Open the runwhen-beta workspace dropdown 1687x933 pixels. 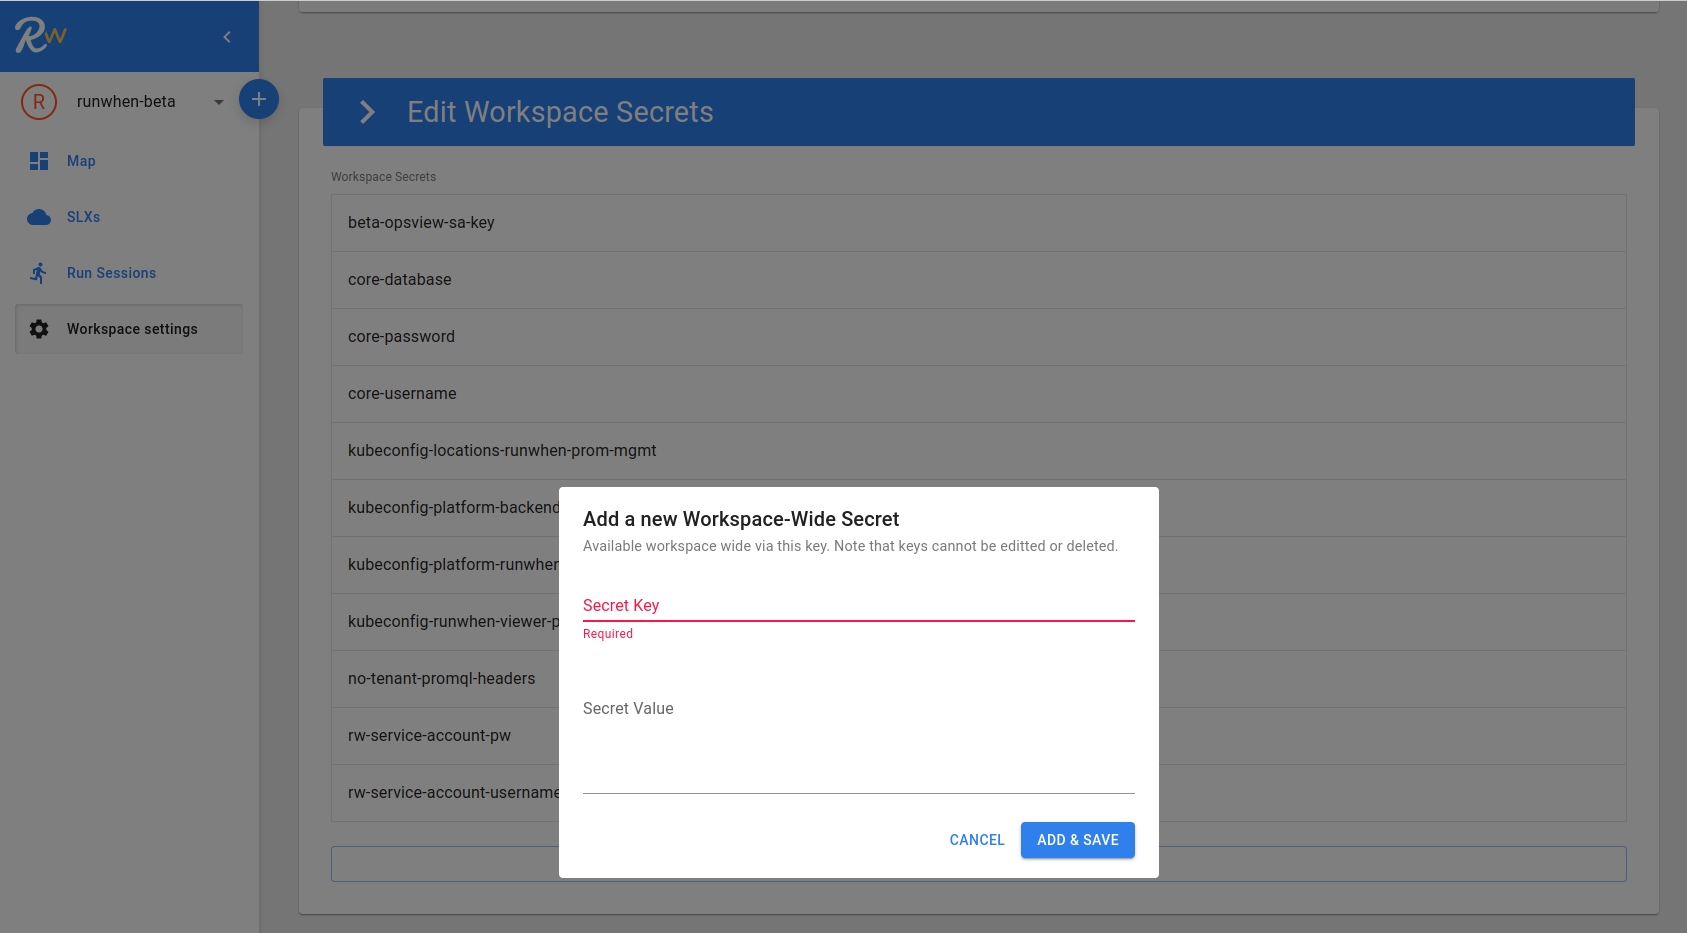218,102
